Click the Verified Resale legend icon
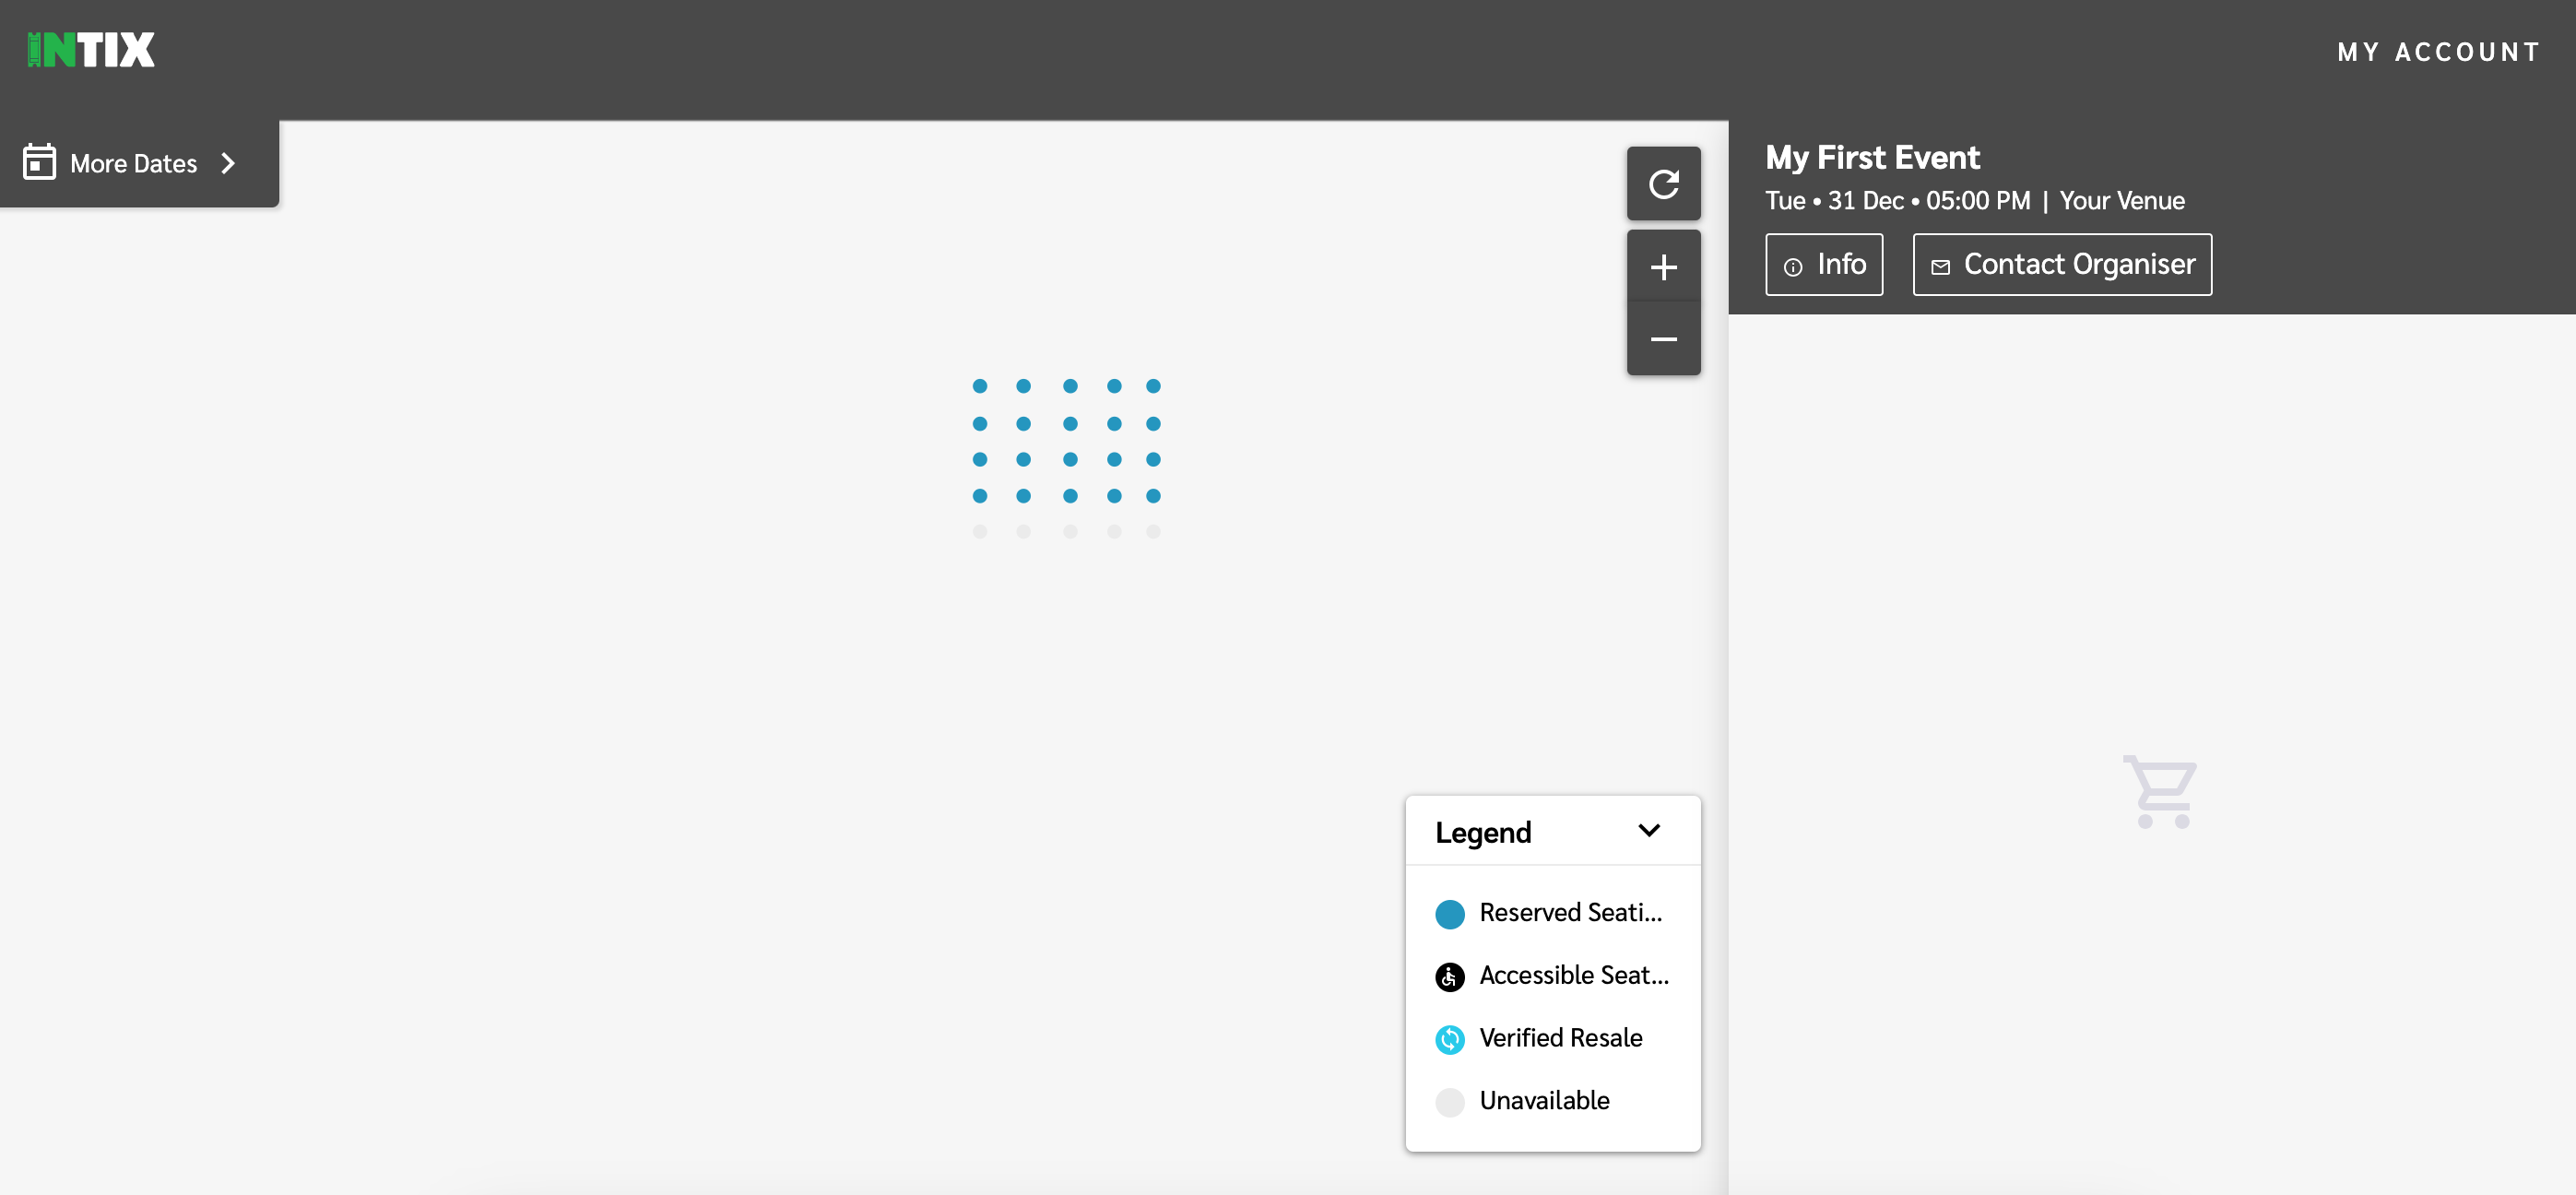Viewport: 2576px width, 1195px height. pos(1450,1039)
